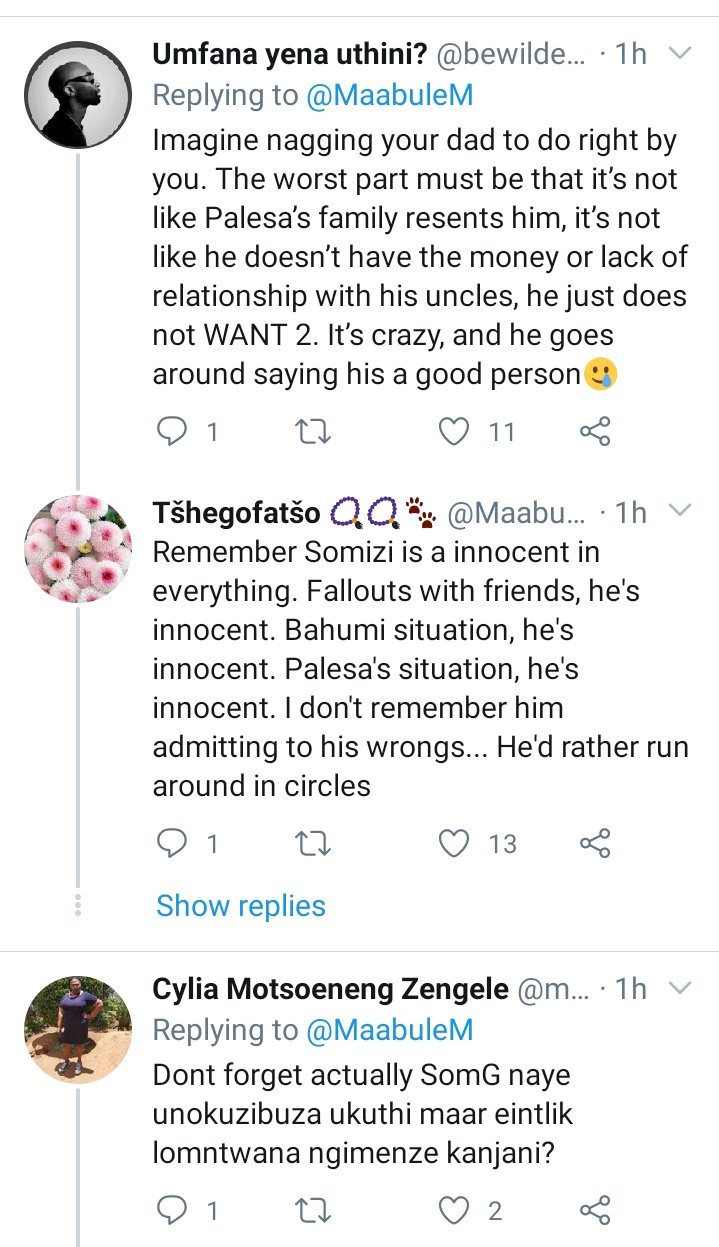Retweet Umfana yena uthini's tweet

[314, 431]
